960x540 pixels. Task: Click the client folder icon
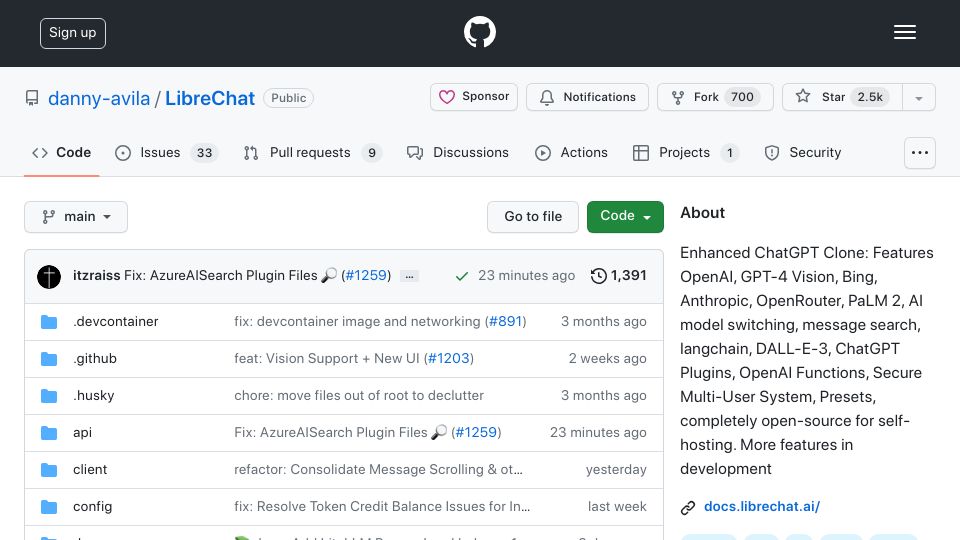pyautogui.click(x=49, y=470)
